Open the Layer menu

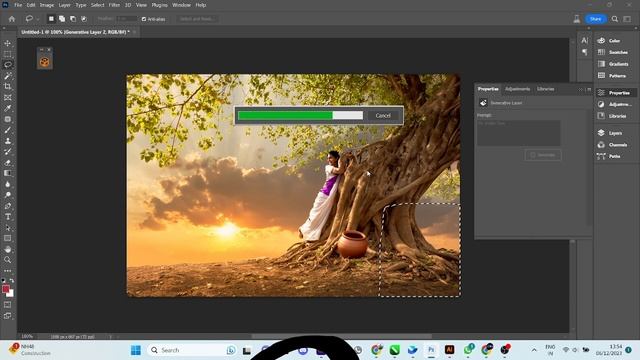point(64,5)
